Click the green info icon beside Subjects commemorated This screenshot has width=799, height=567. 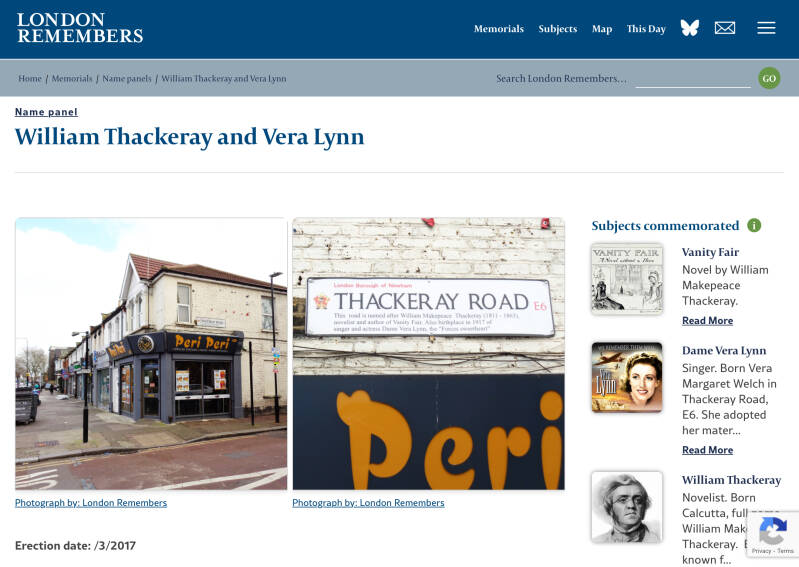click(754, 225)
